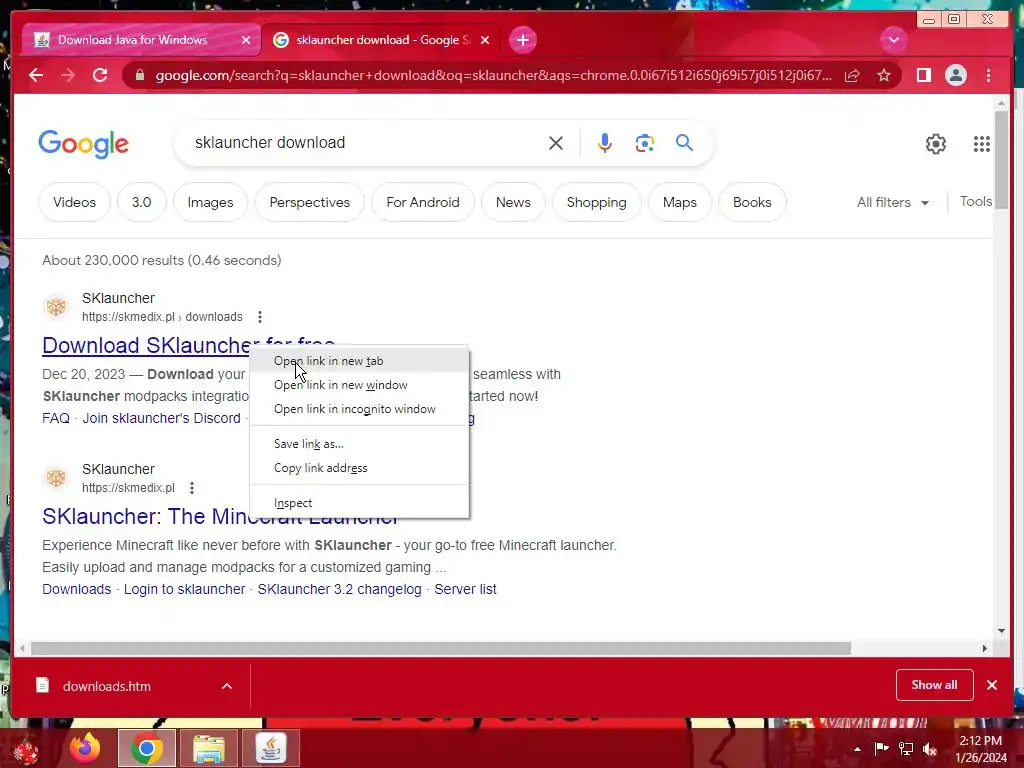This screenshot has width=1024, height=768.
Task: Open Join sklauncher's Discord link
Action: click(x=161, y=418)
